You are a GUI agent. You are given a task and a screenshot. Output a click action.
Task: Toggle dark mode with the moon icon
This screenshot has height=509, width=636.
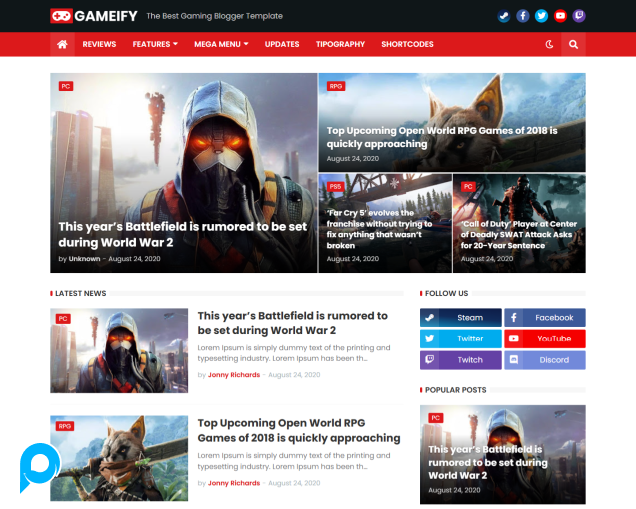(x=549, y=44)
